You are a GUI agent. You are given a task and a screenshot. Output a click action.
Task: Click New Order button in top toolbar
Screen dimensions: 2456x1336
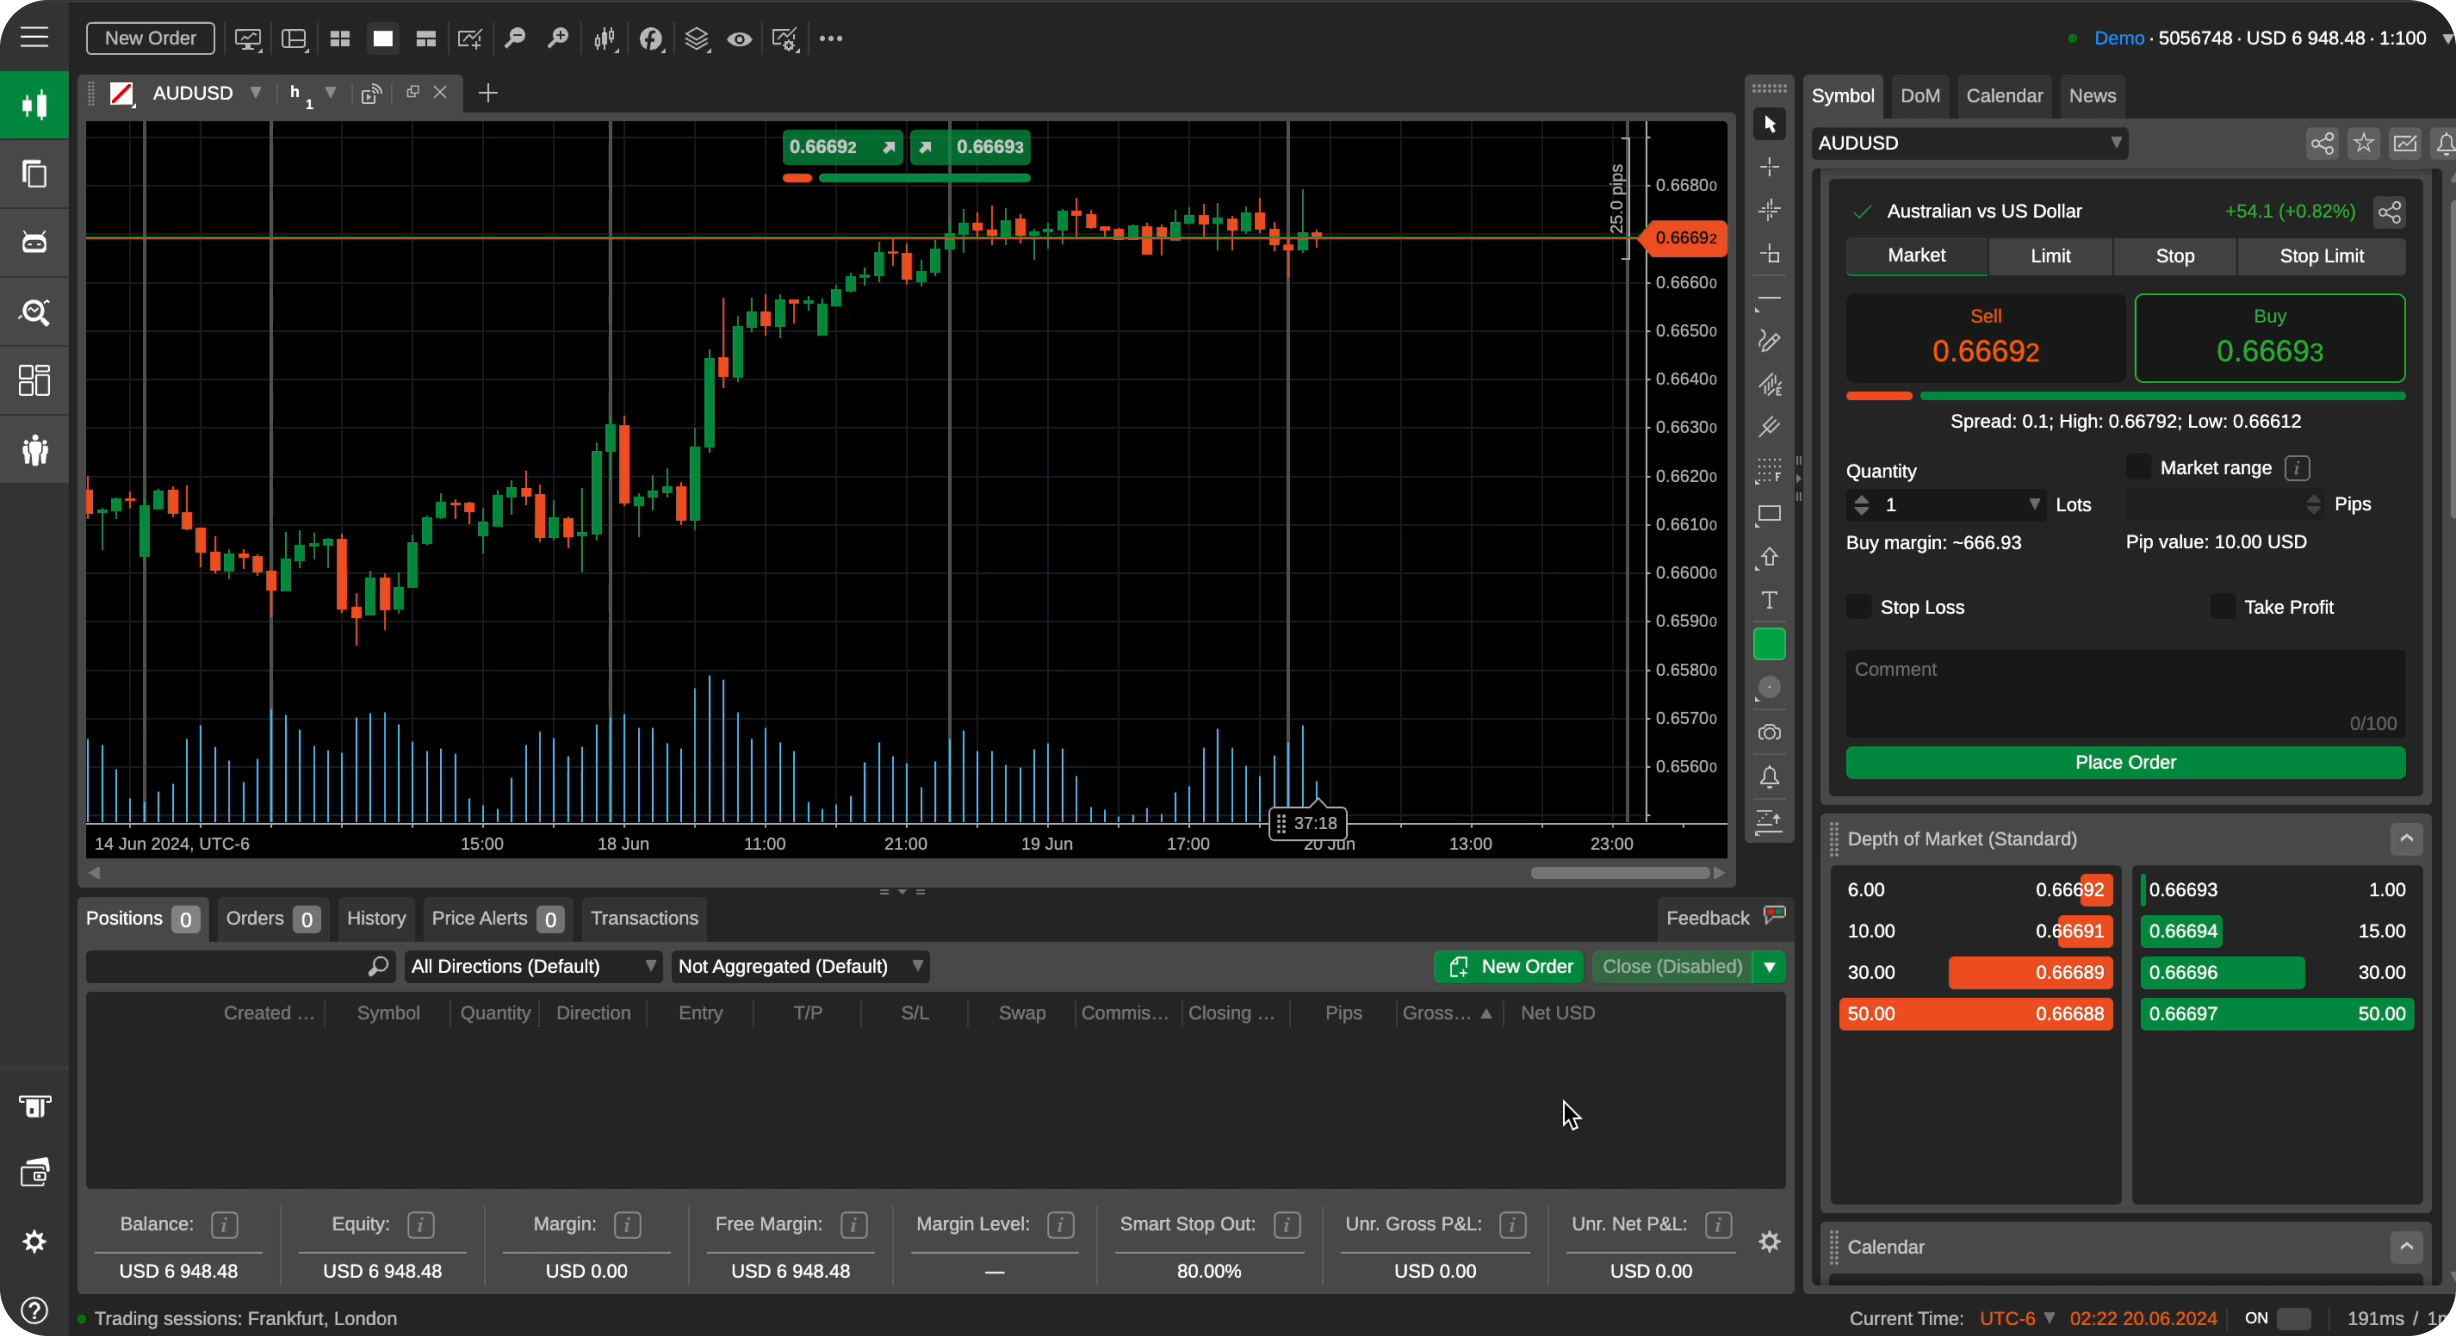coord(150,38)
